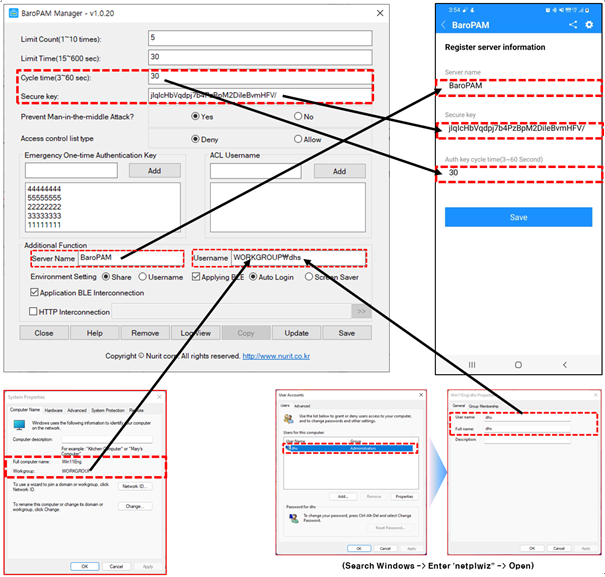Select emergency key 33333333 in list
Image resolution: width=605 pixels, height=577 pixels.
pyautogui.click(x=44, y=216)
